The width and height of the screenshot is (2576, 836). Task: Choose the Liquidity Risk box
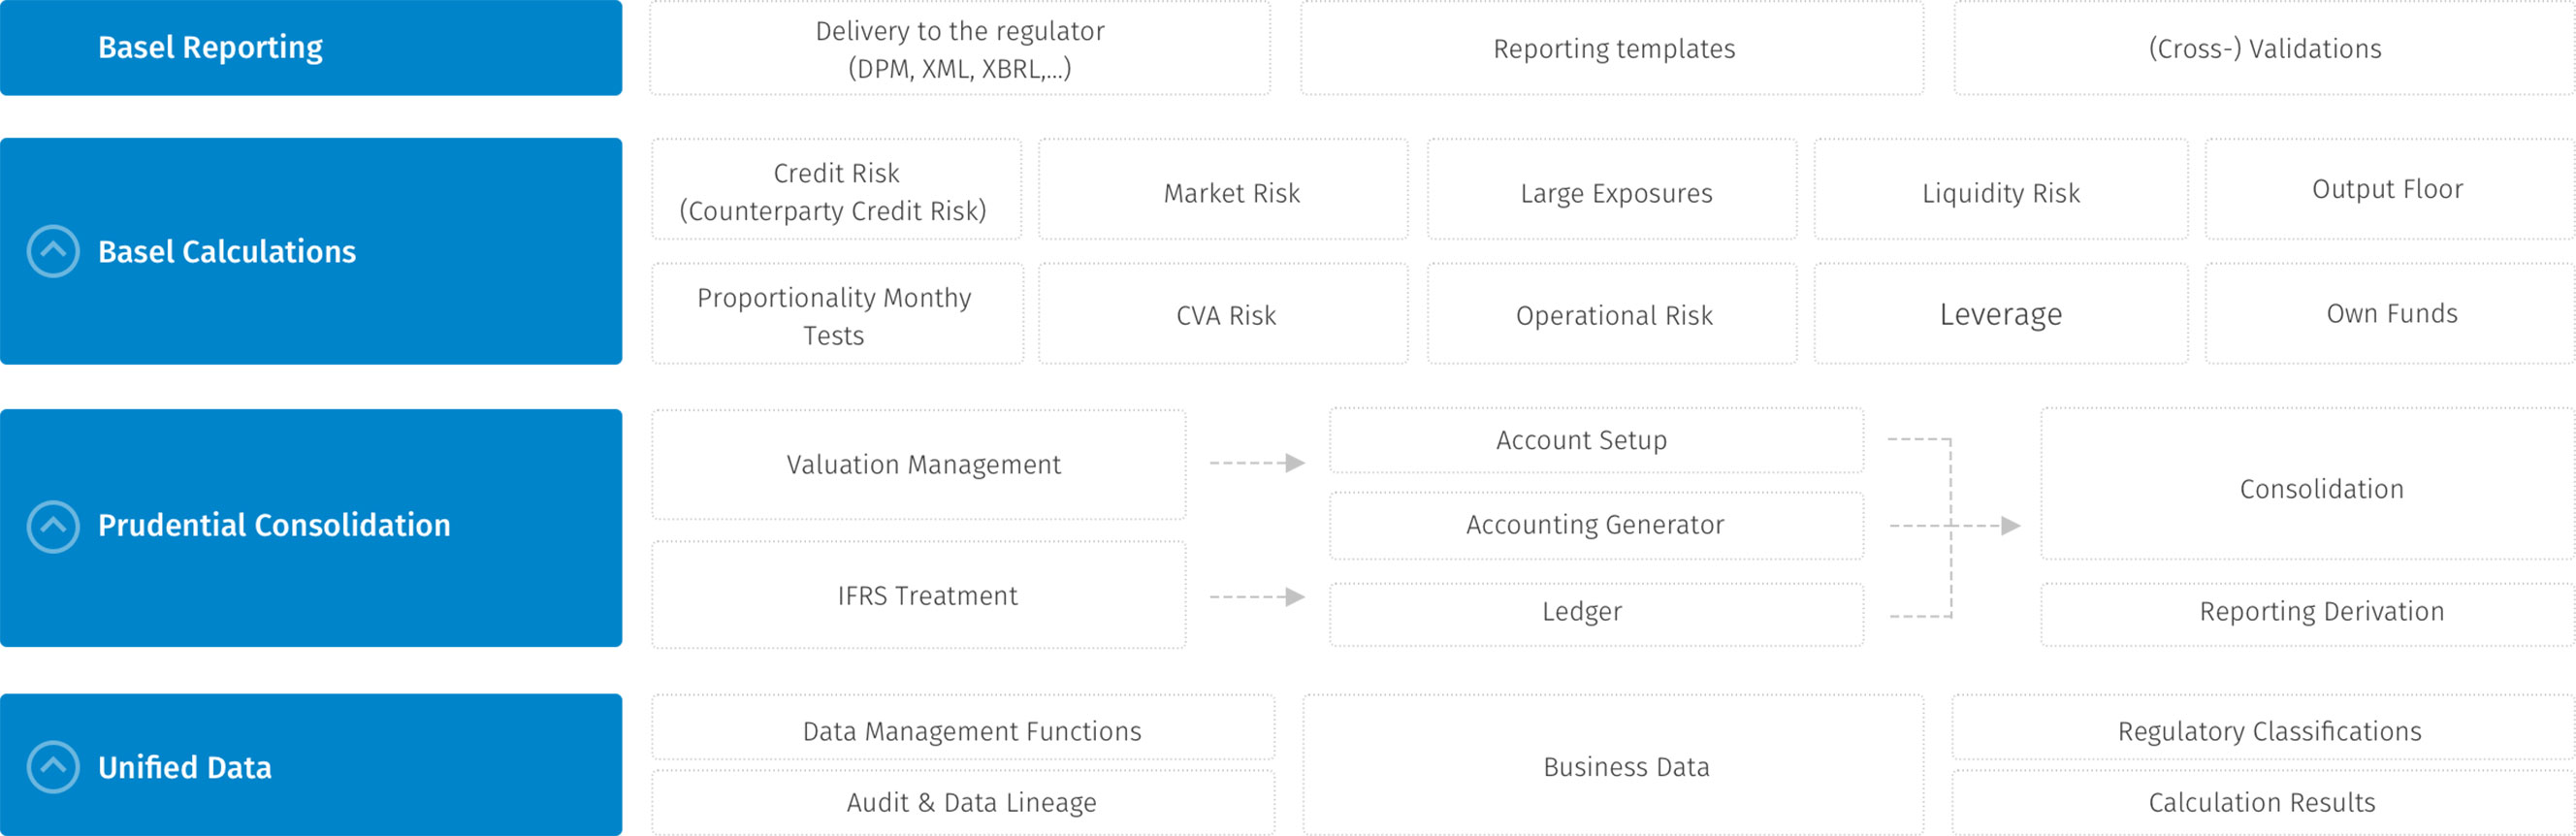pyautogui.click(x=2000, y=192)
